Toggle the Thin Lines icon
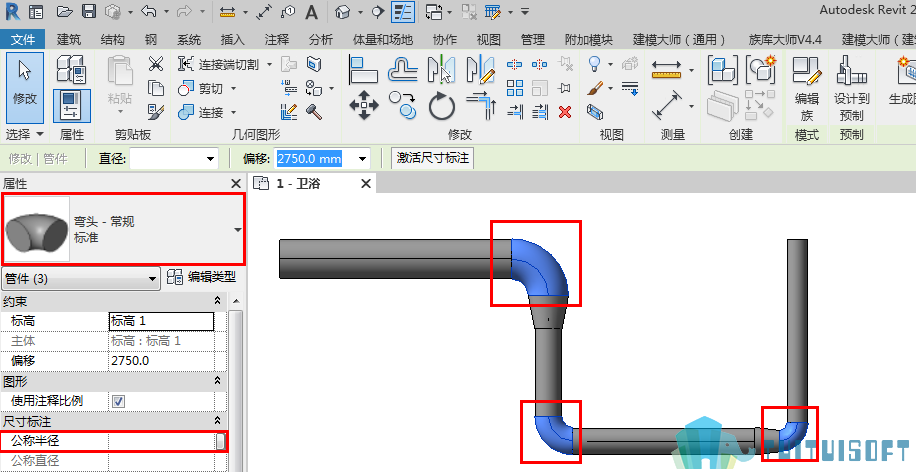This screenshot has width=916, height=472. pos(403,12)
